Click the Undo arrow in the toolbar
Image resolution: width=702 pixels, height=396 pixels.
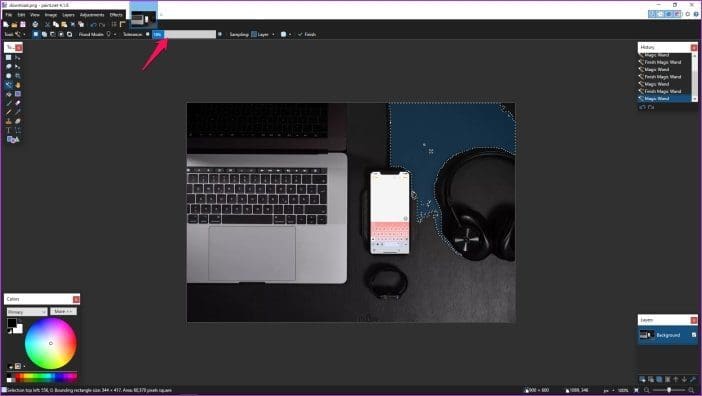tap(94, 25)
